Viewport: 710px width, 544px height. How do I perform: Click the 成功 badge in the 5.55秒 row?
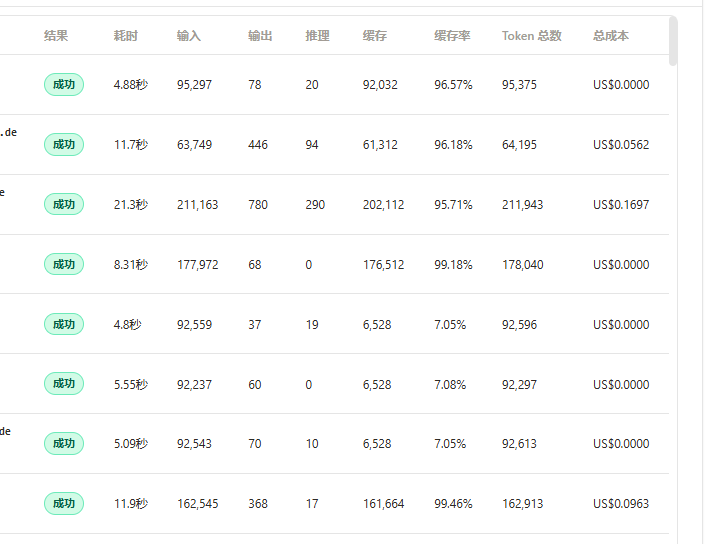point(64,384)
